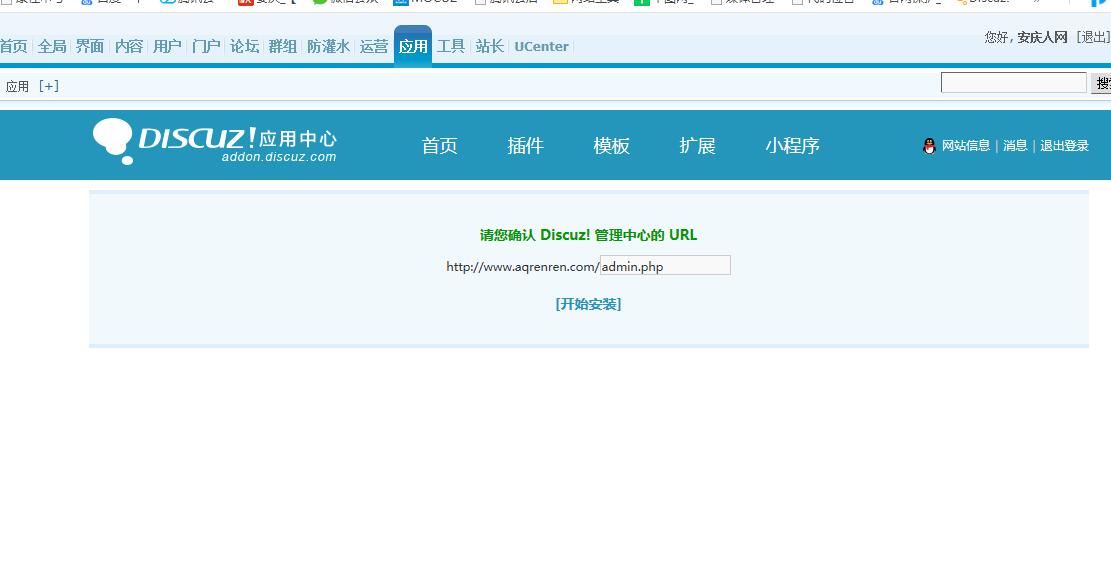Viewport: 1111px width, 585px height.
Task: Open the 用户 admin menu
Action: click(x=167, y=47)
